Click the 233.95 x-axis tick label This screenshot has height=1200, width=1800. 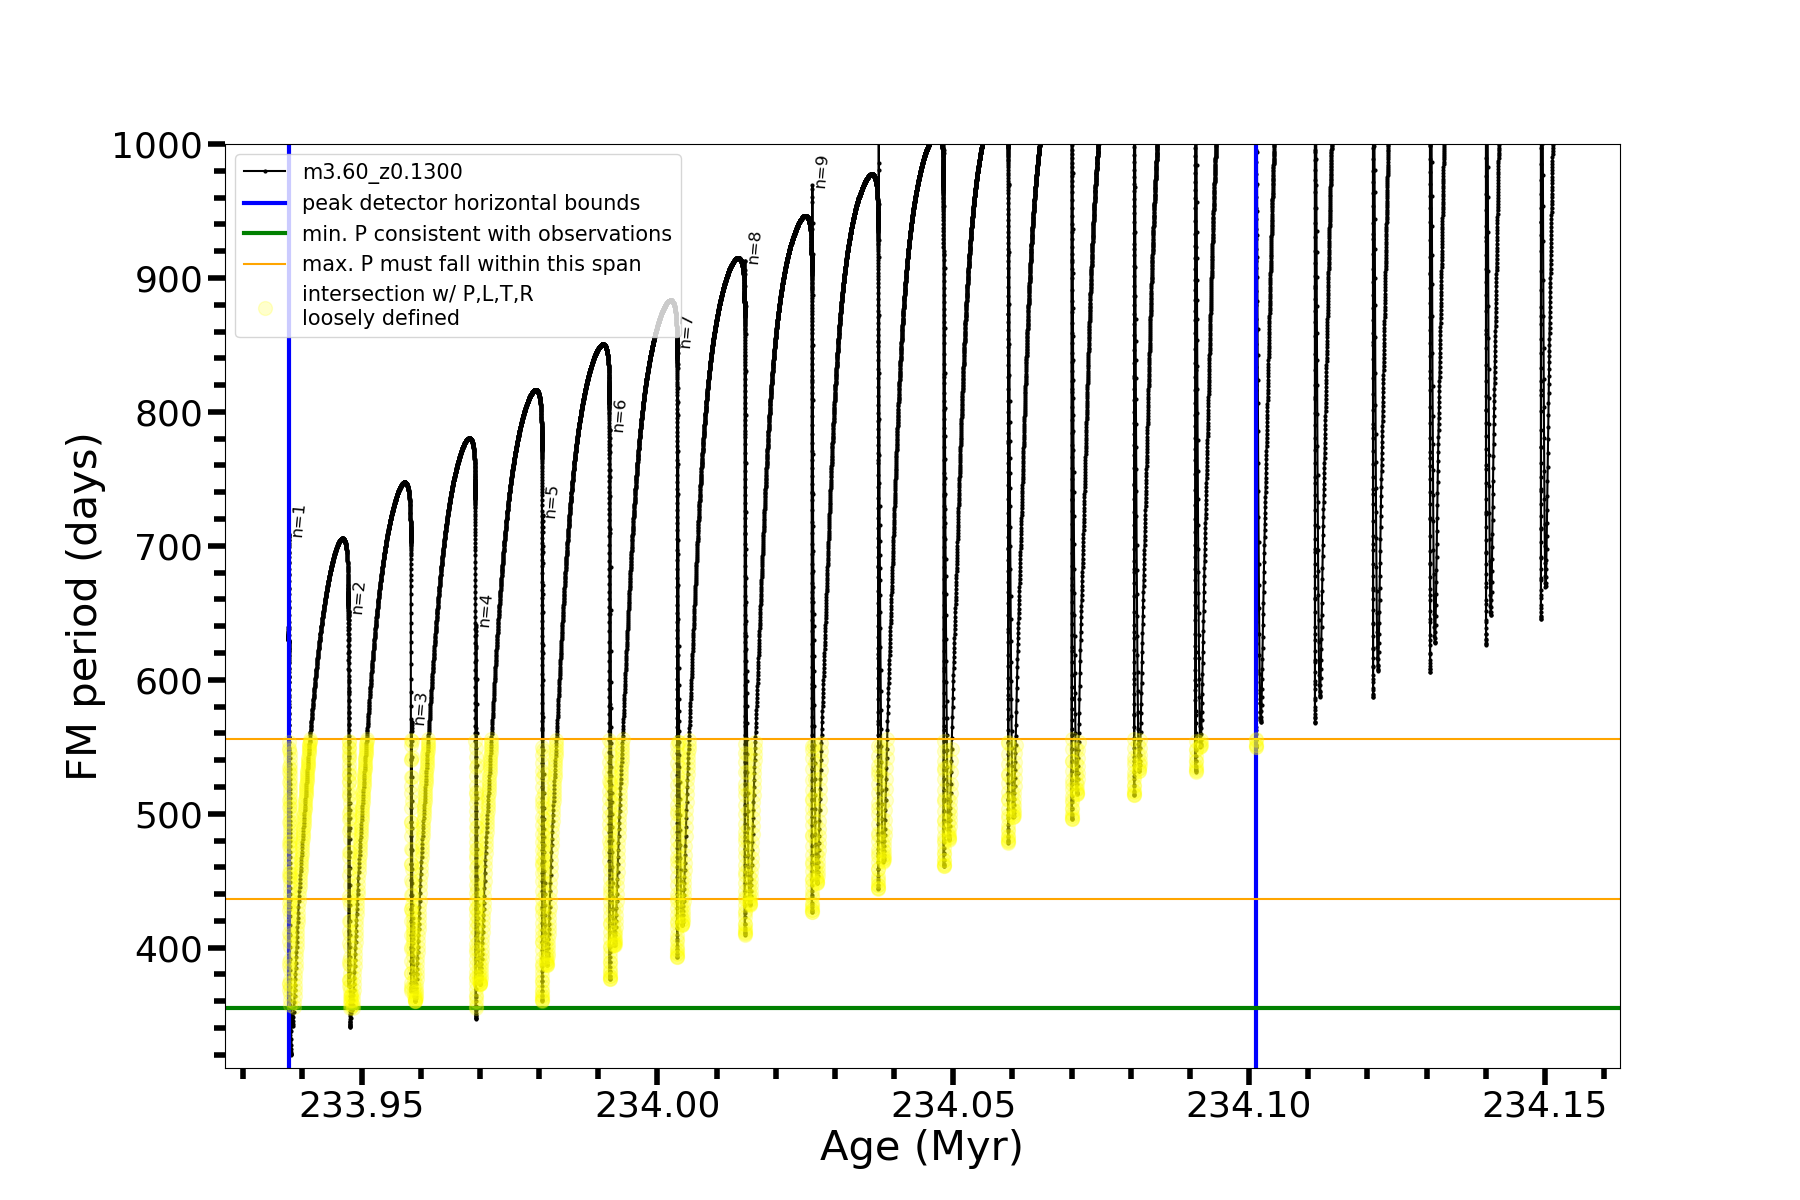pyautogui.click(x=362, y=1105)
